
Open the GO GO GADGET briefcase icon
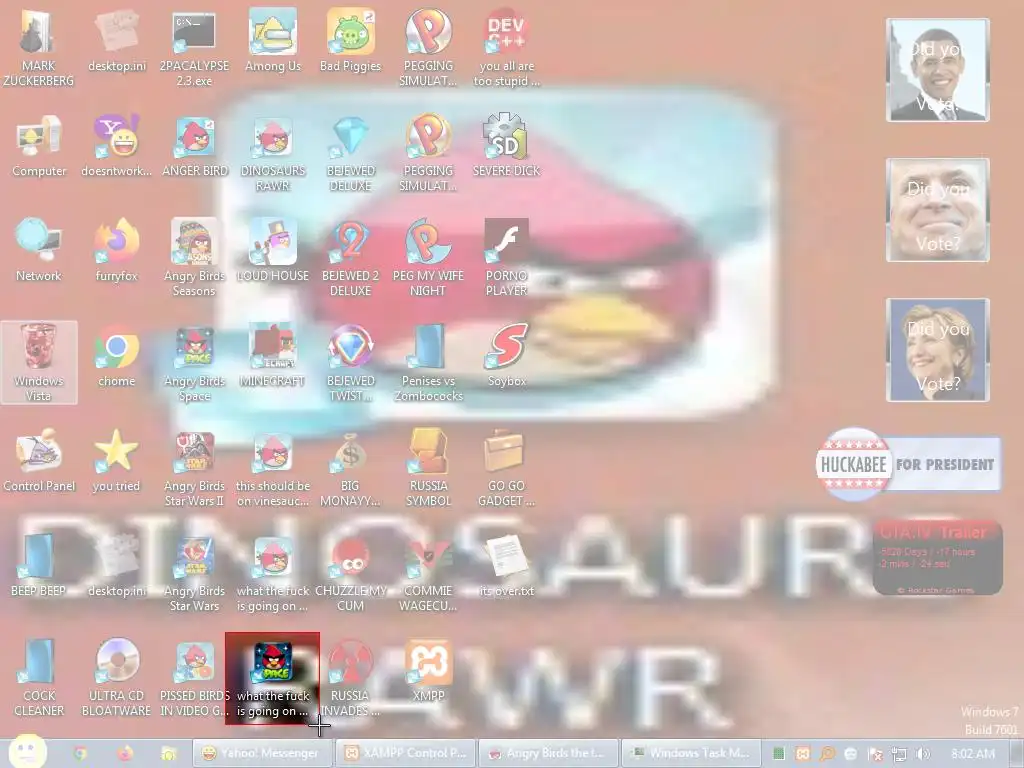click(x=506, y=469)
